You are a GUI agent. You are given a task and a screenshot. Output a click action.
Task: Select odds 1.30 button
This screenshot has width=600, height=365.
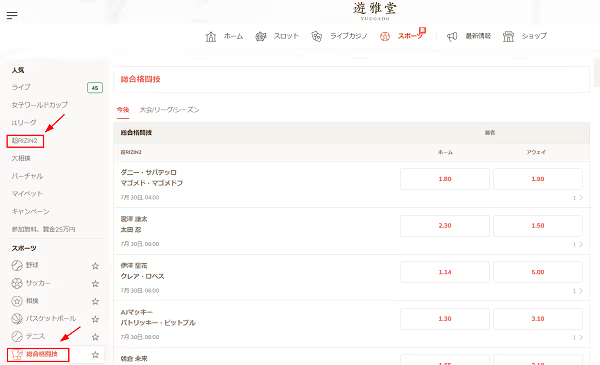point(445,319)
